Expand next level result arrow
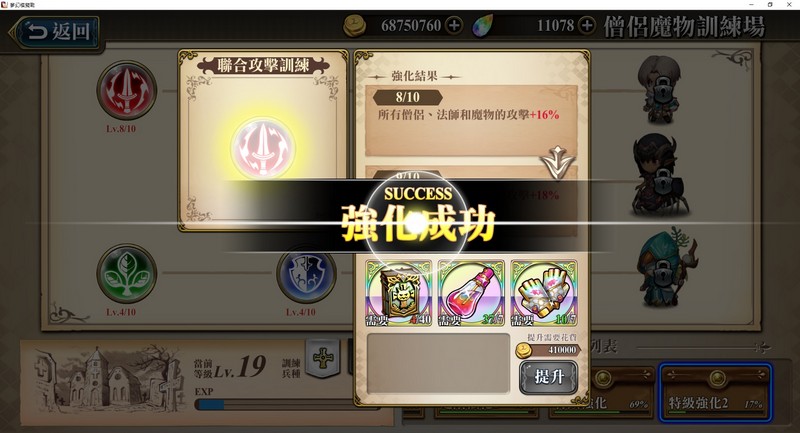The width and height of the screenshot is (800, 433). (x=557, y=162)
